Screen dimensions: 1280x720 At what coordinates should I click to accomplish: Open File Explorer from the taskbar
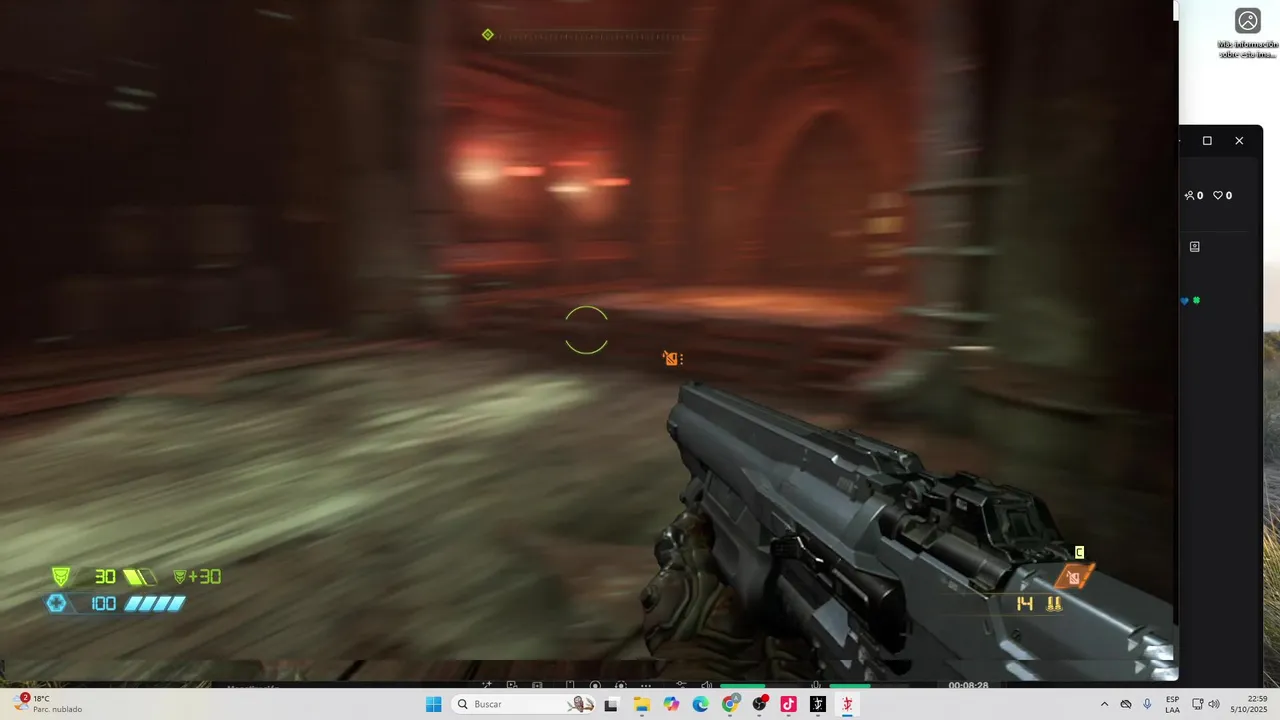click(x=641, y=704)
